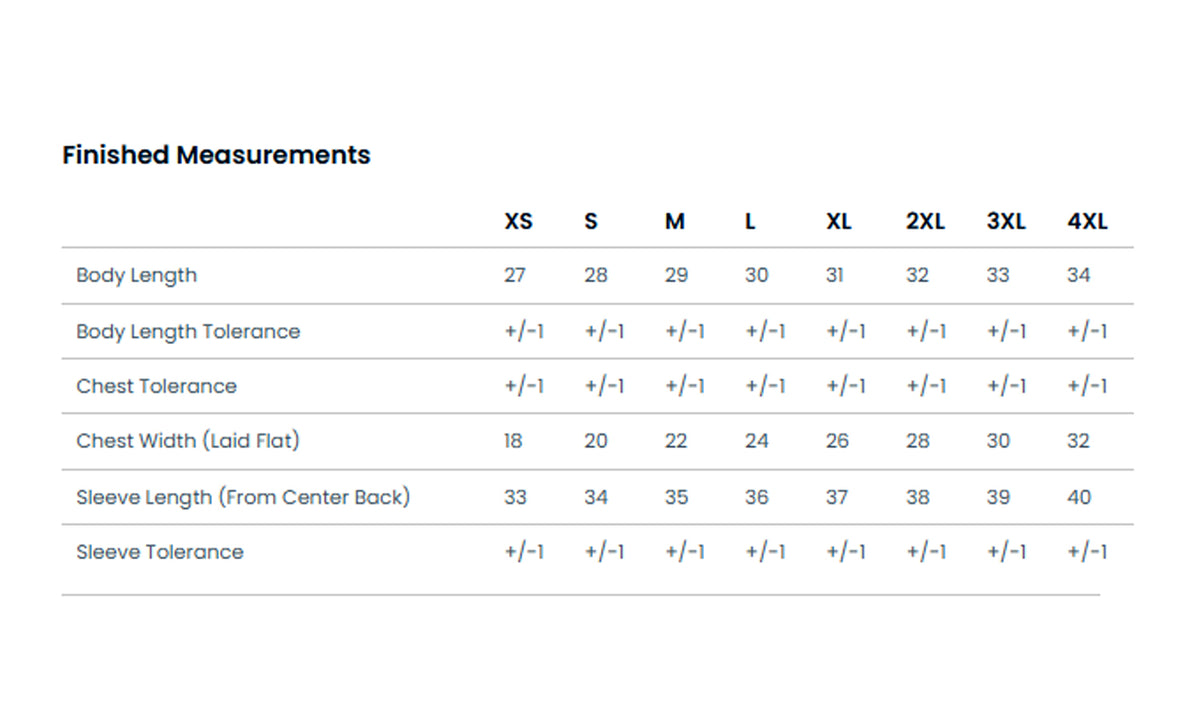Select the 3XL size column header
1200x720 pixels.
pos(1006,222)
